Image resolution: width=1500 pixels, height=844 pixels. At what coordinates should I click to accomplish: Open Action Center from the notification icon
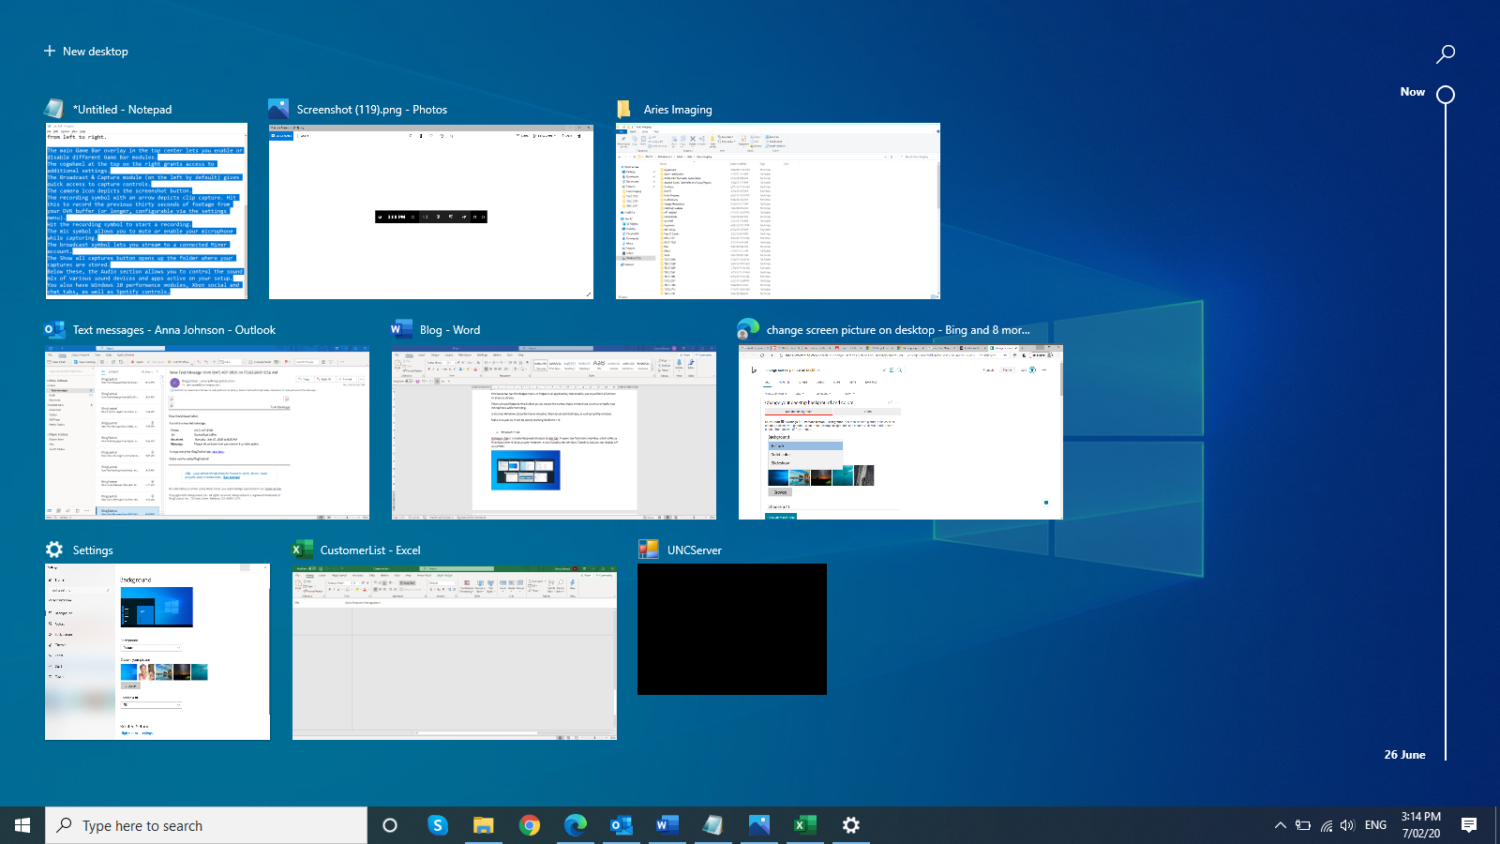[x=1468, y=825]
